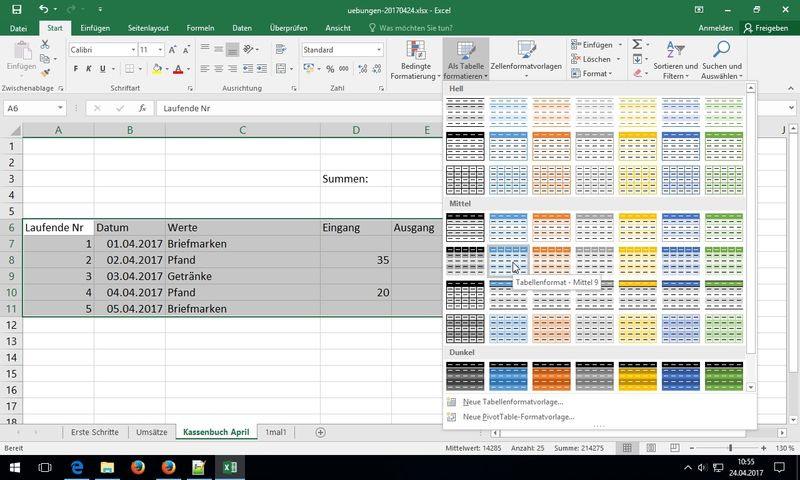Click the Italic (K) formatting icon
The width and height of the screenshot is (800, 480).
pos(89,69)
